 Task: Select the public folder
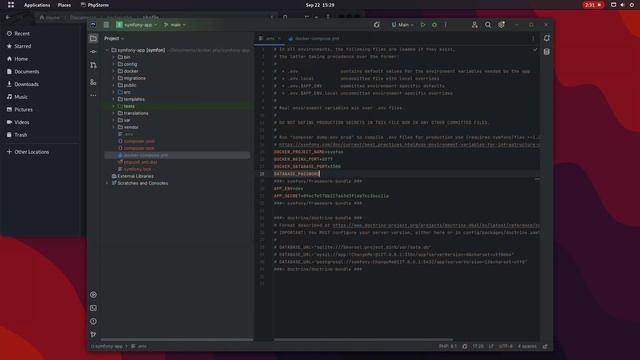[130, 85]
